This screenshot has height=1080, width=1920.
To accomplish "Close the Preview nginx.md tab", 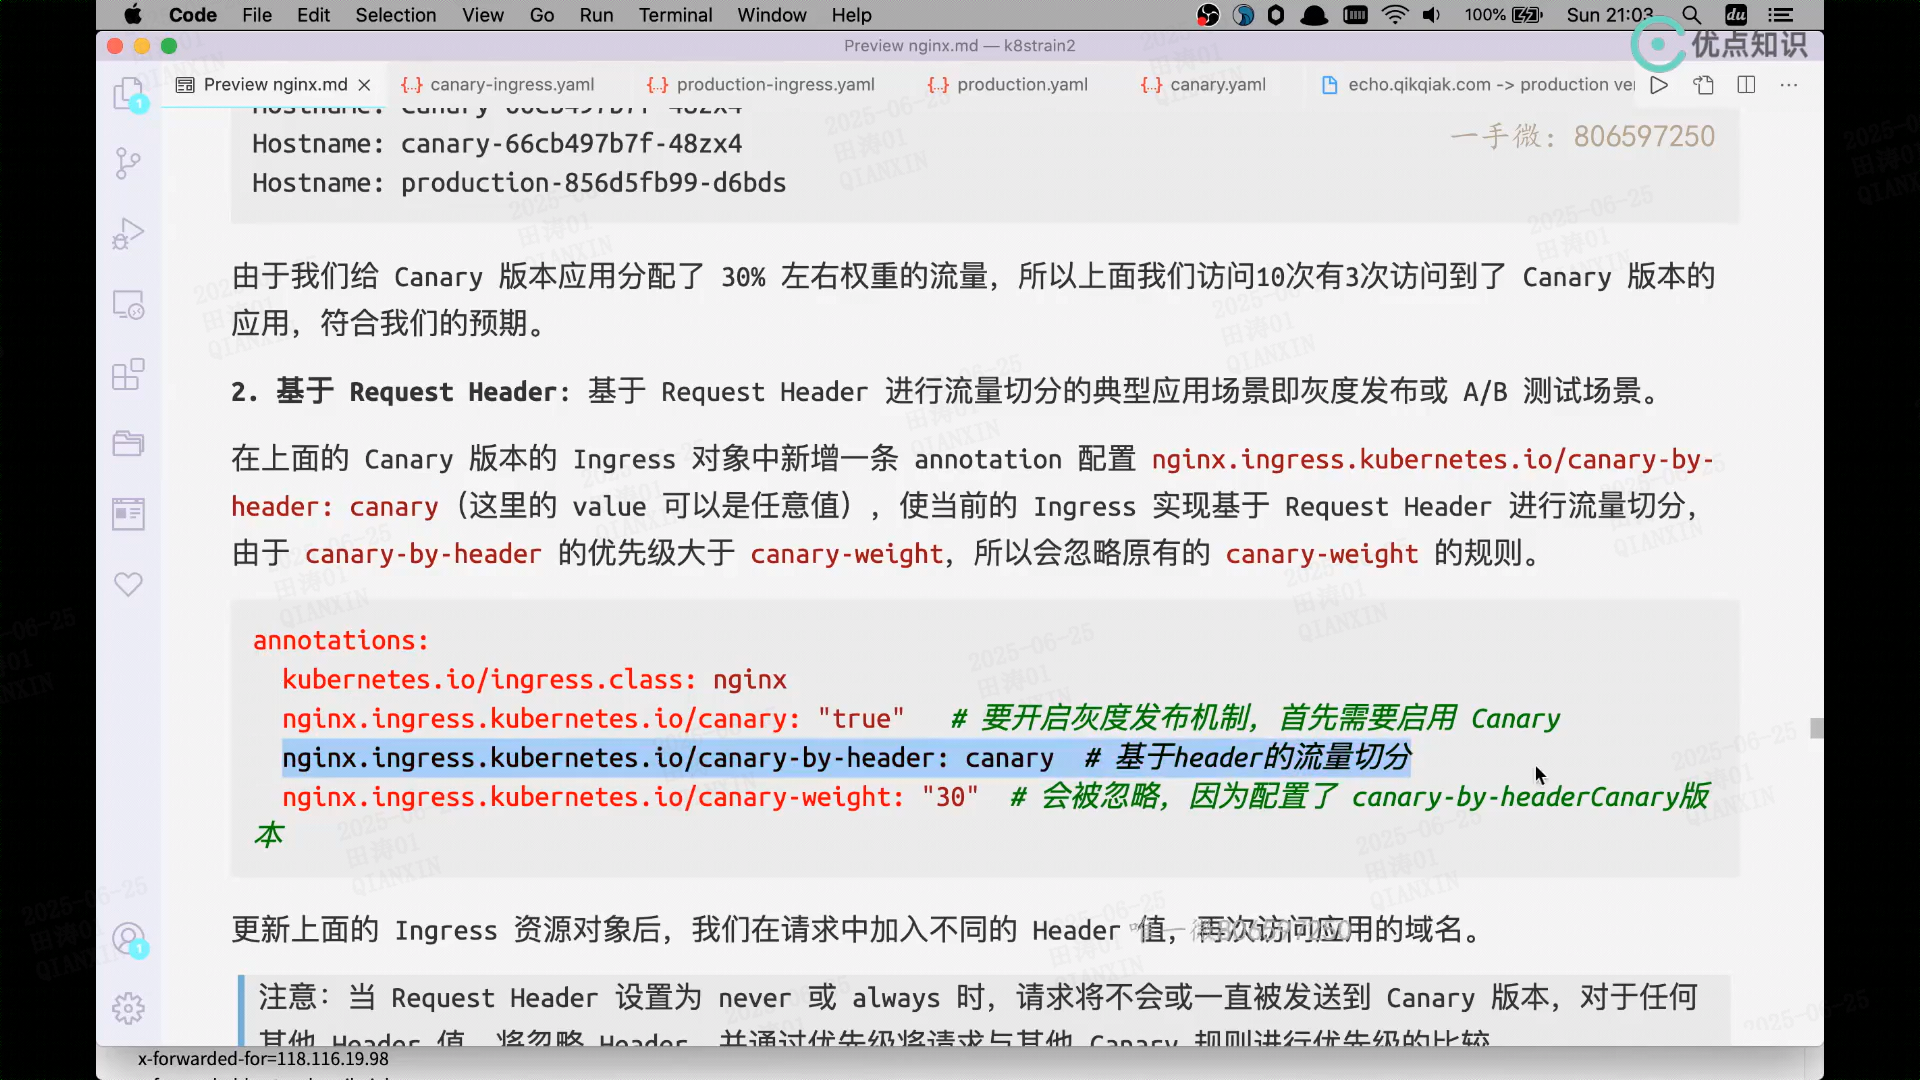I will point(365,85).
